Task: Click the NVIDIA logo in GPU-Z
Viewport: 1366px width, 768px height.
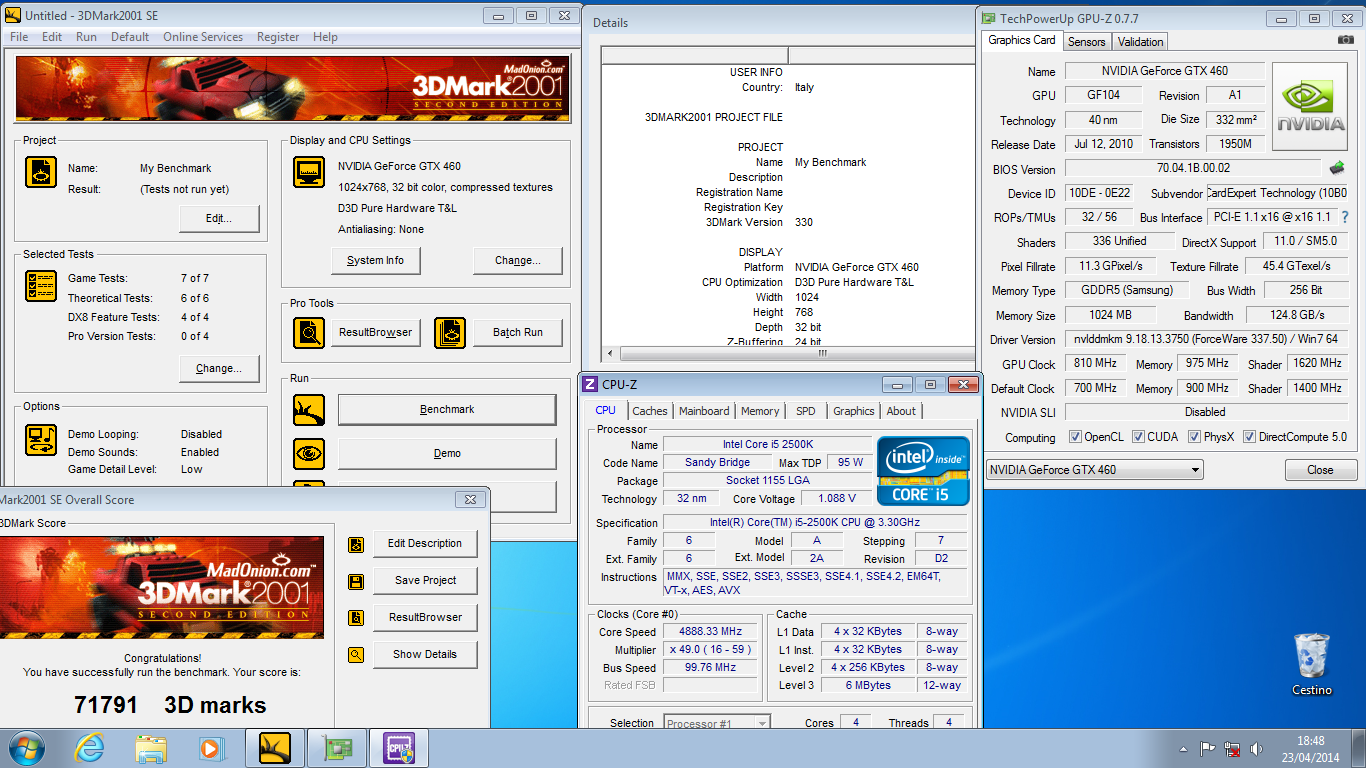Action: tap(1311, 107)
